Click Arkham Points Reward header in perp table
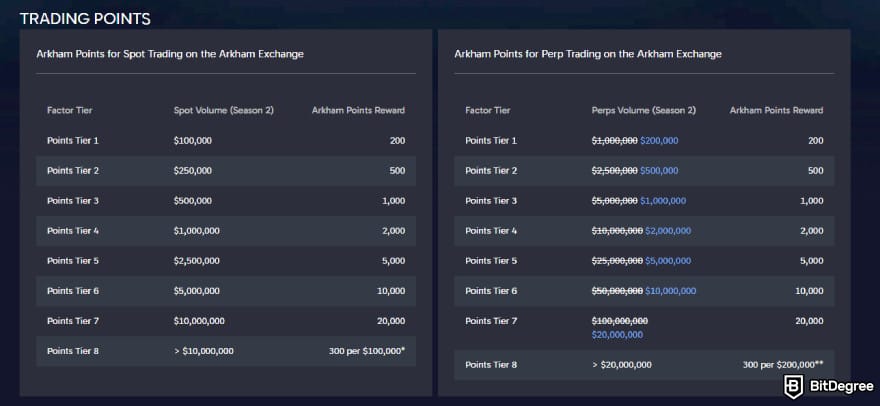The image size is (880, 406). pos(776,111)
